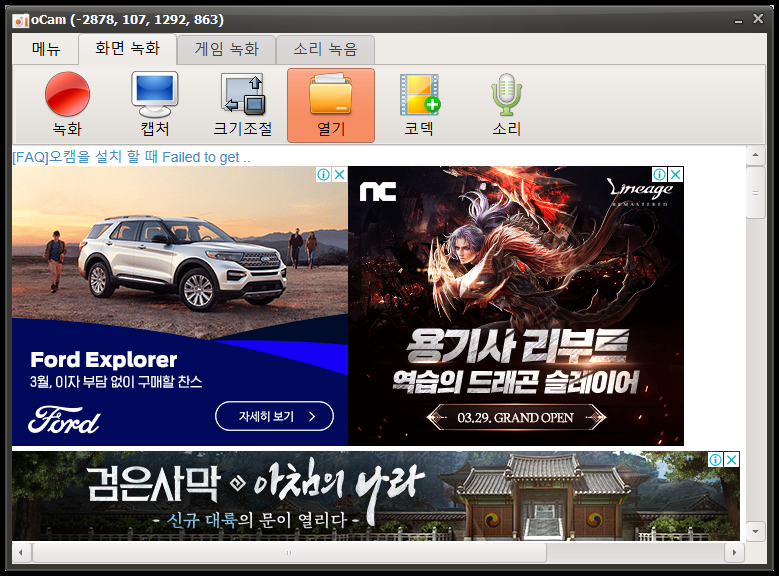779x576 pixels.
Task: Open the 코덱 codec settings
Action: pos(419,105)
